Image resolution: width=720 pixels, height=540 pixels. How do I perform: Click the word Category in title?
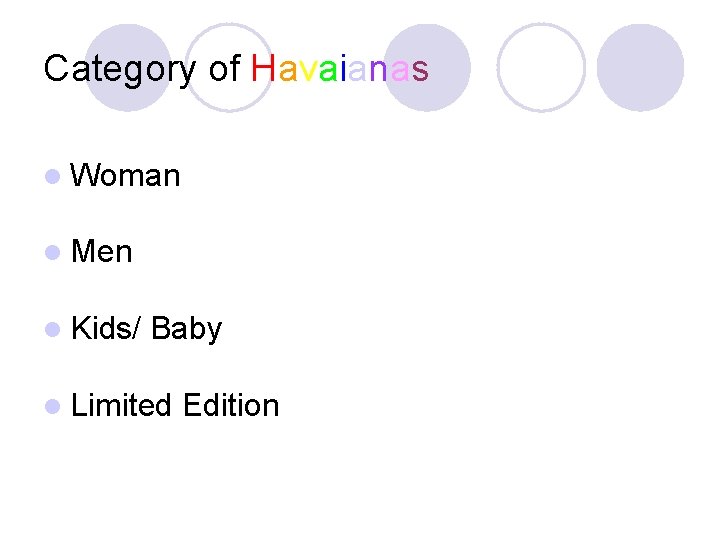(x=121, y=69)
